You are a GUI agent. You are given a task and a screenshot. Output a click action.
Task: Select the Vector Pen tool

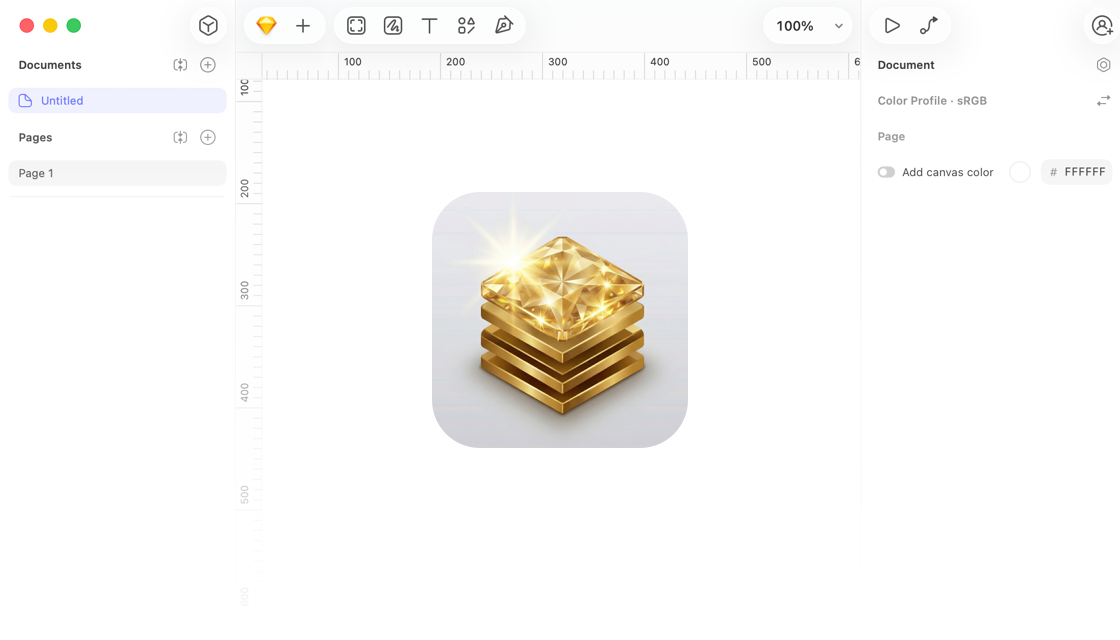click(x=504, y=25)
